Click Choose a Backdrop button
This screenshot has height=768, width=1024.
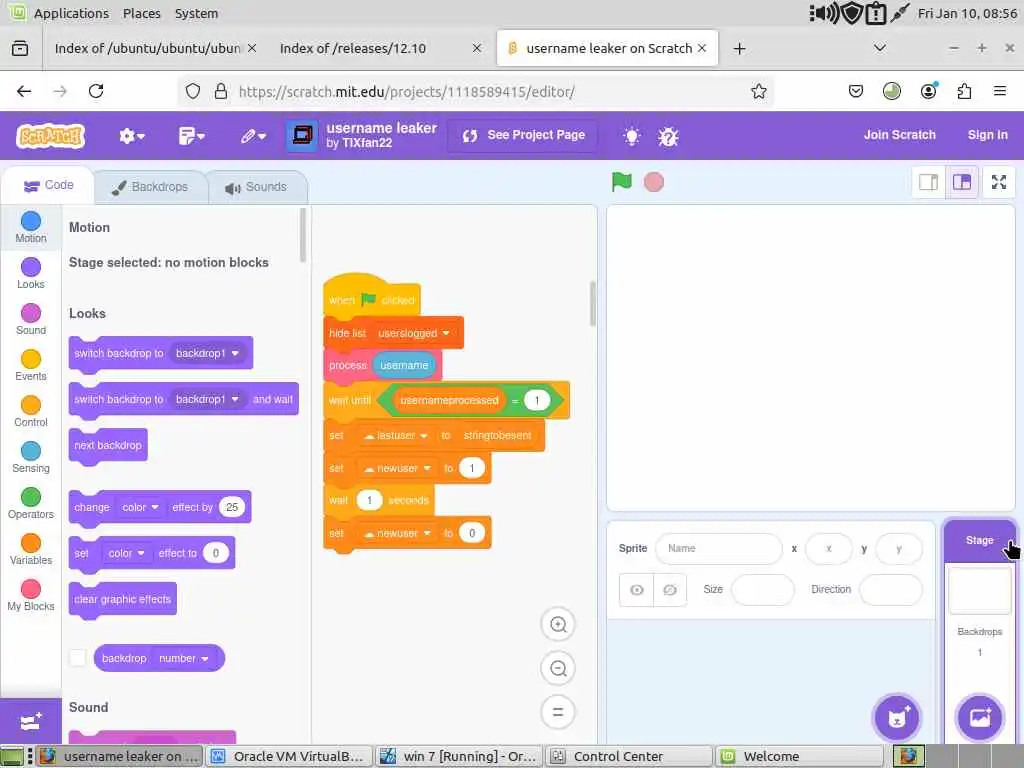[980, 718]
